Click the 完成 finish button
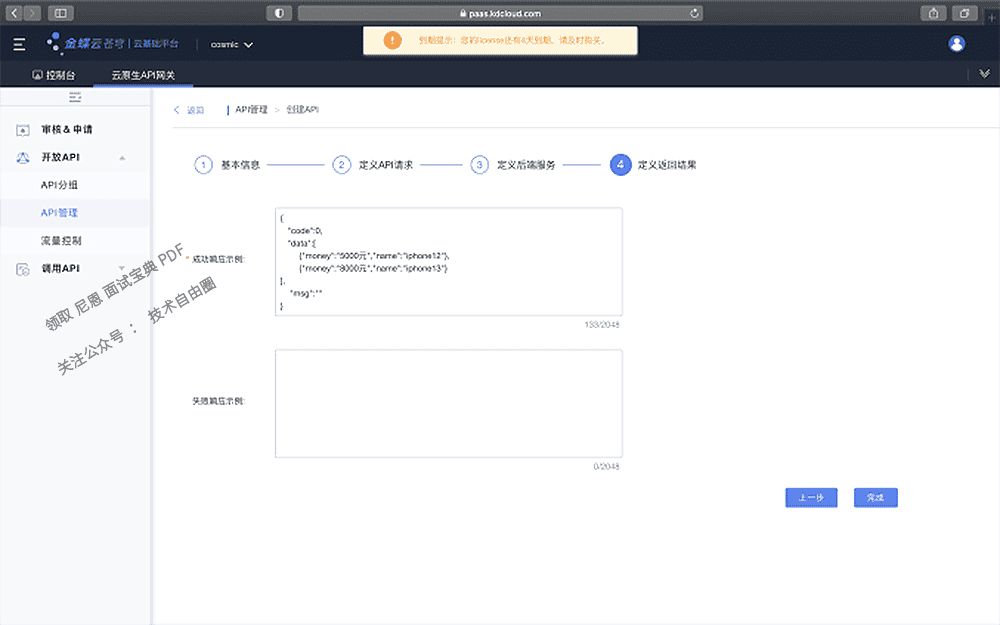1000x625 pixels. [x=874, y=497]
